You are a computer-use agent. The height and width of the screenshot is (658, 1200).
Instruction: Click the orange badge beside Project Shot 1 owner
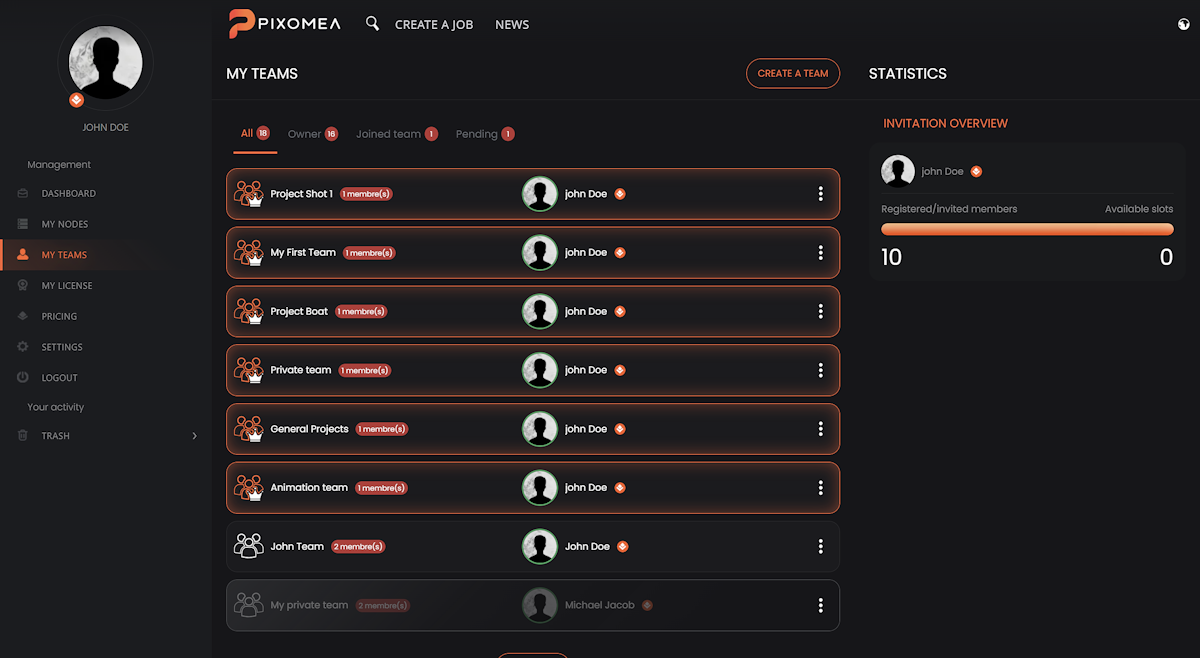(620, 194)
